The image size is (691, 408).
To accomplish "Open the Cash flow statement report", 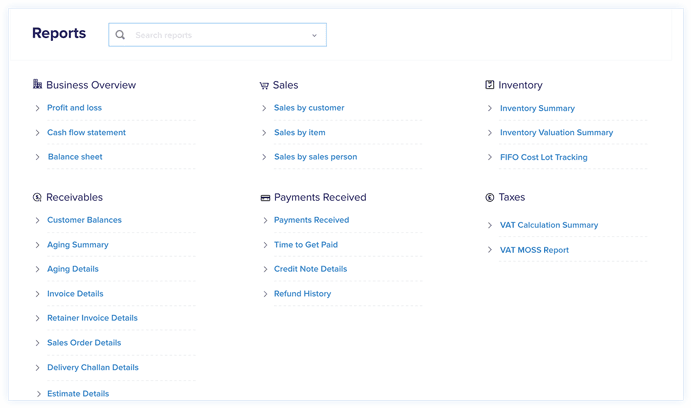I will (x=86, y=133).
